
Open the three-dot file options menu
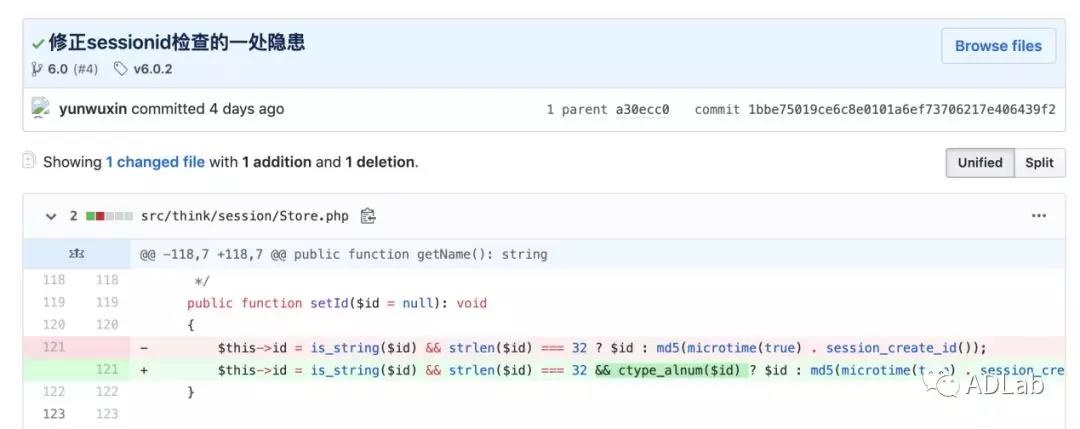(x=1039, y=216)
